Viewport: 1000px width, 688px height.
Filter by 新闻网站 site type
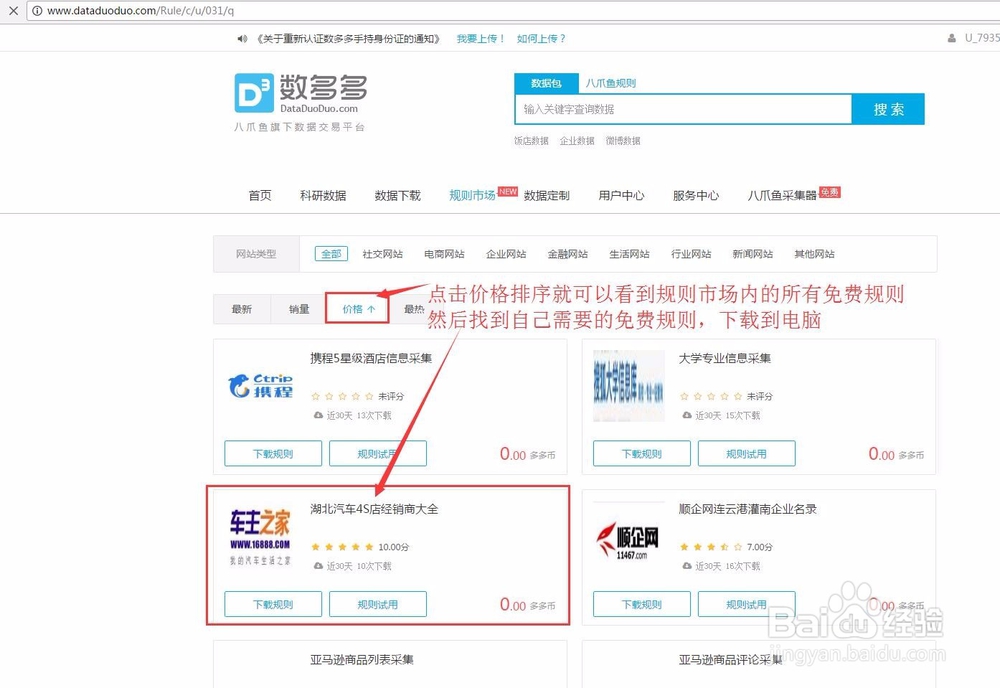click(753, 254)
